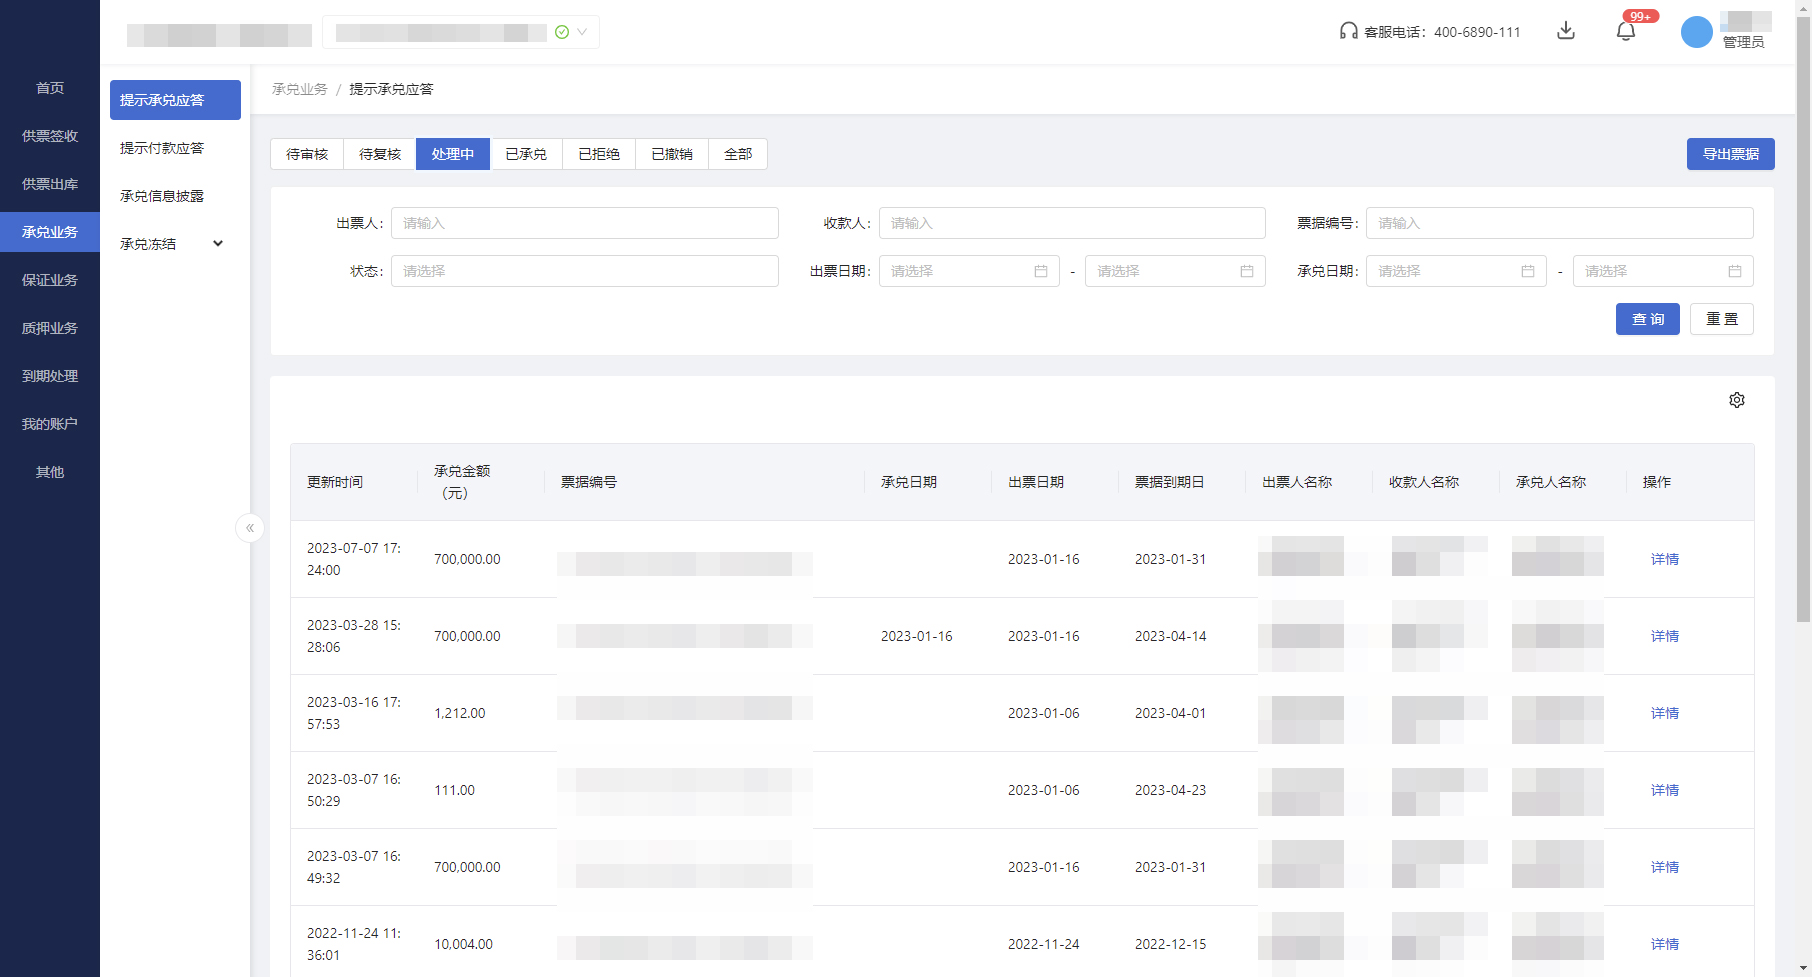Click the download icon in the header

tap(1566, 31)
